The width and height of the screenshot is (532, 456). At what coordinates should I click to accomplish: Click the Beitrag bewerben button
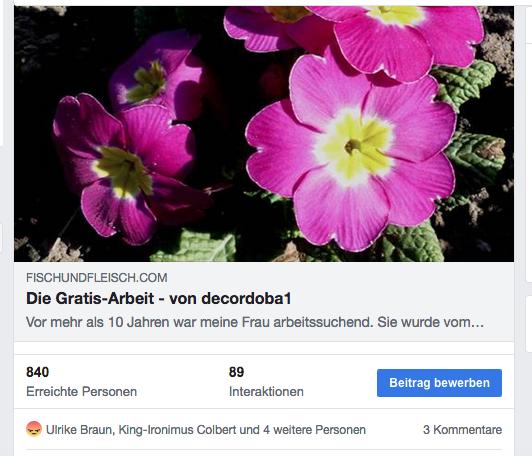439,383
